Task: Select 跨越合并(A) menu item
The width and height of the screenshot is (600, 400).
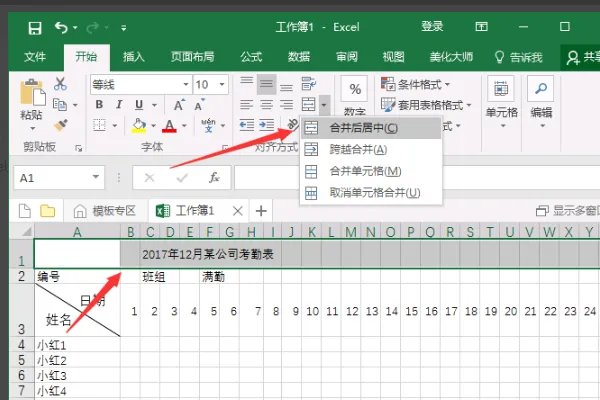Action: coord(371,149)
